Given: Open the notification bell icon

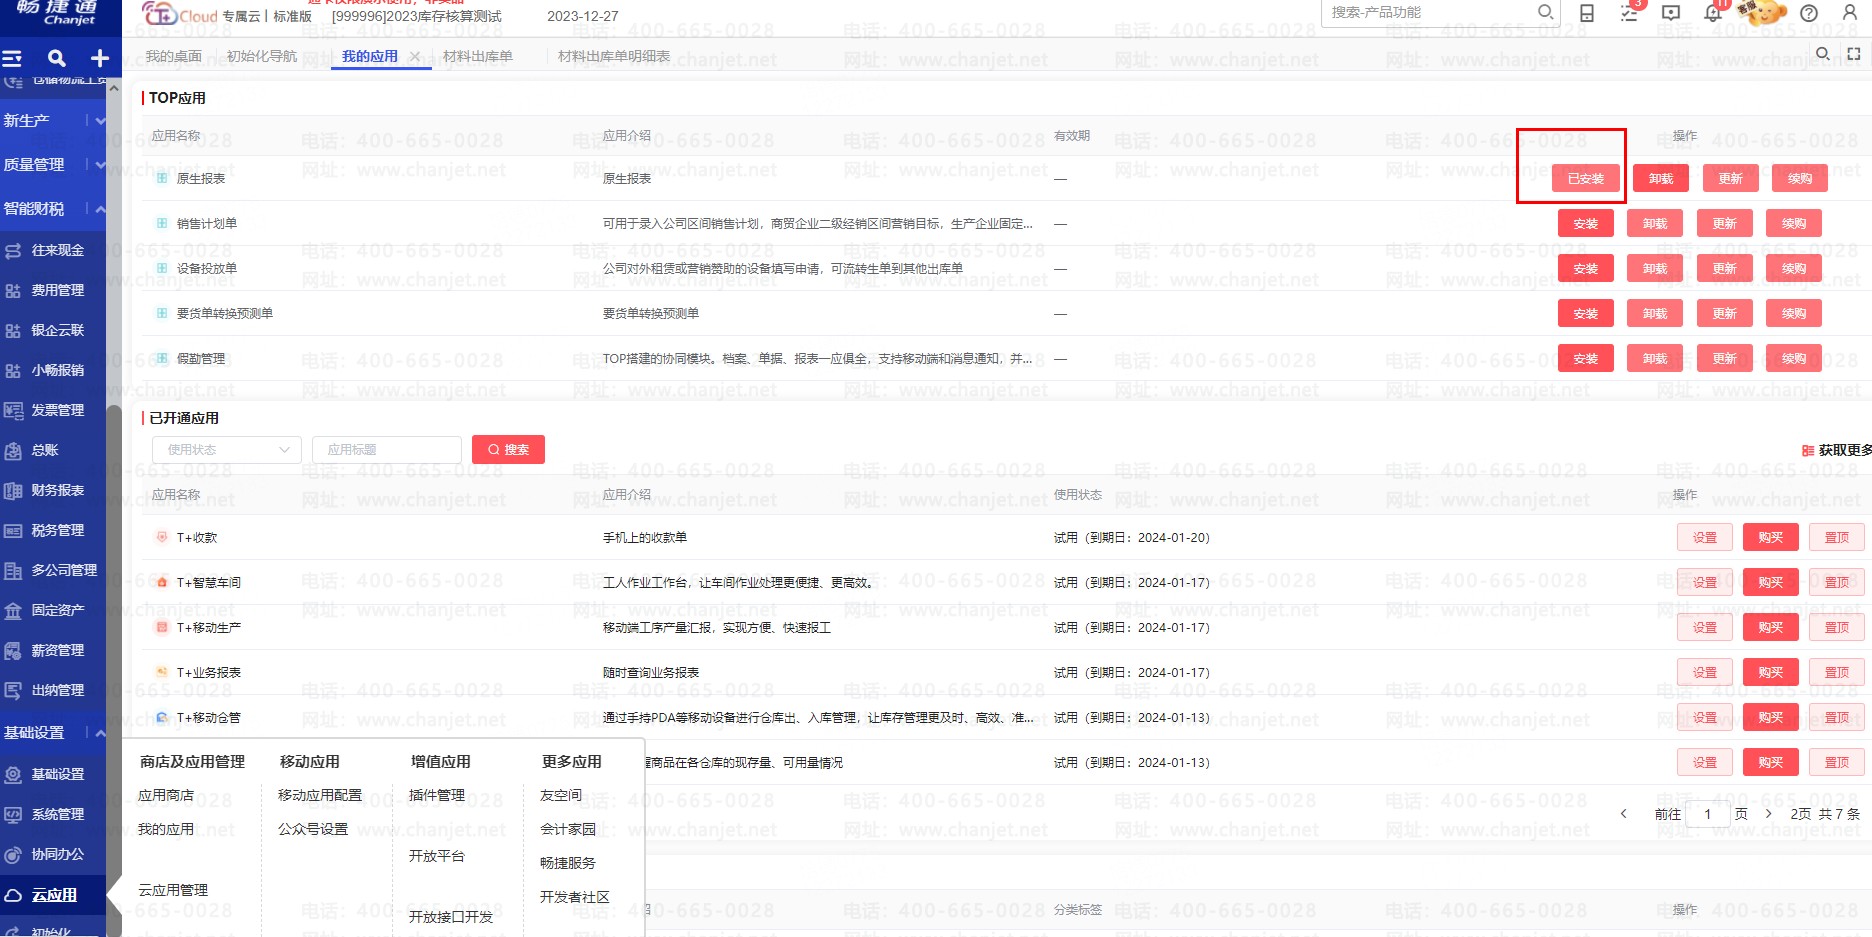Looking at the screenshot, I should point(1714,12).
